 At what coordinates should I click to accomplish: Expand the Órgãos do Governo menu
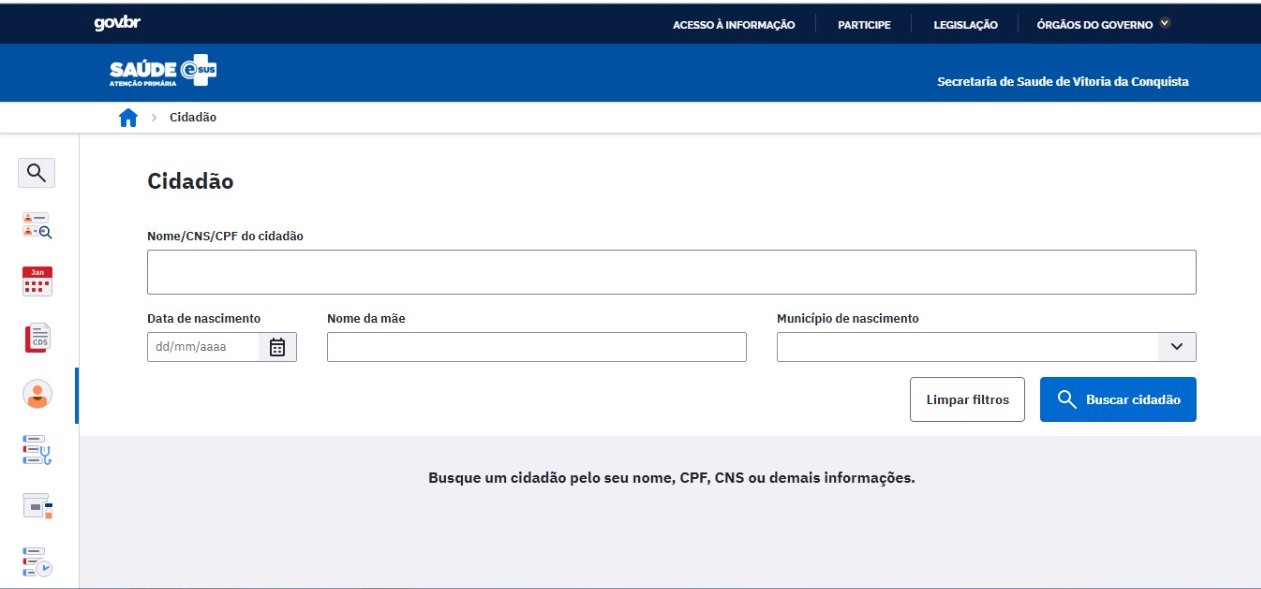point(1104,24)
